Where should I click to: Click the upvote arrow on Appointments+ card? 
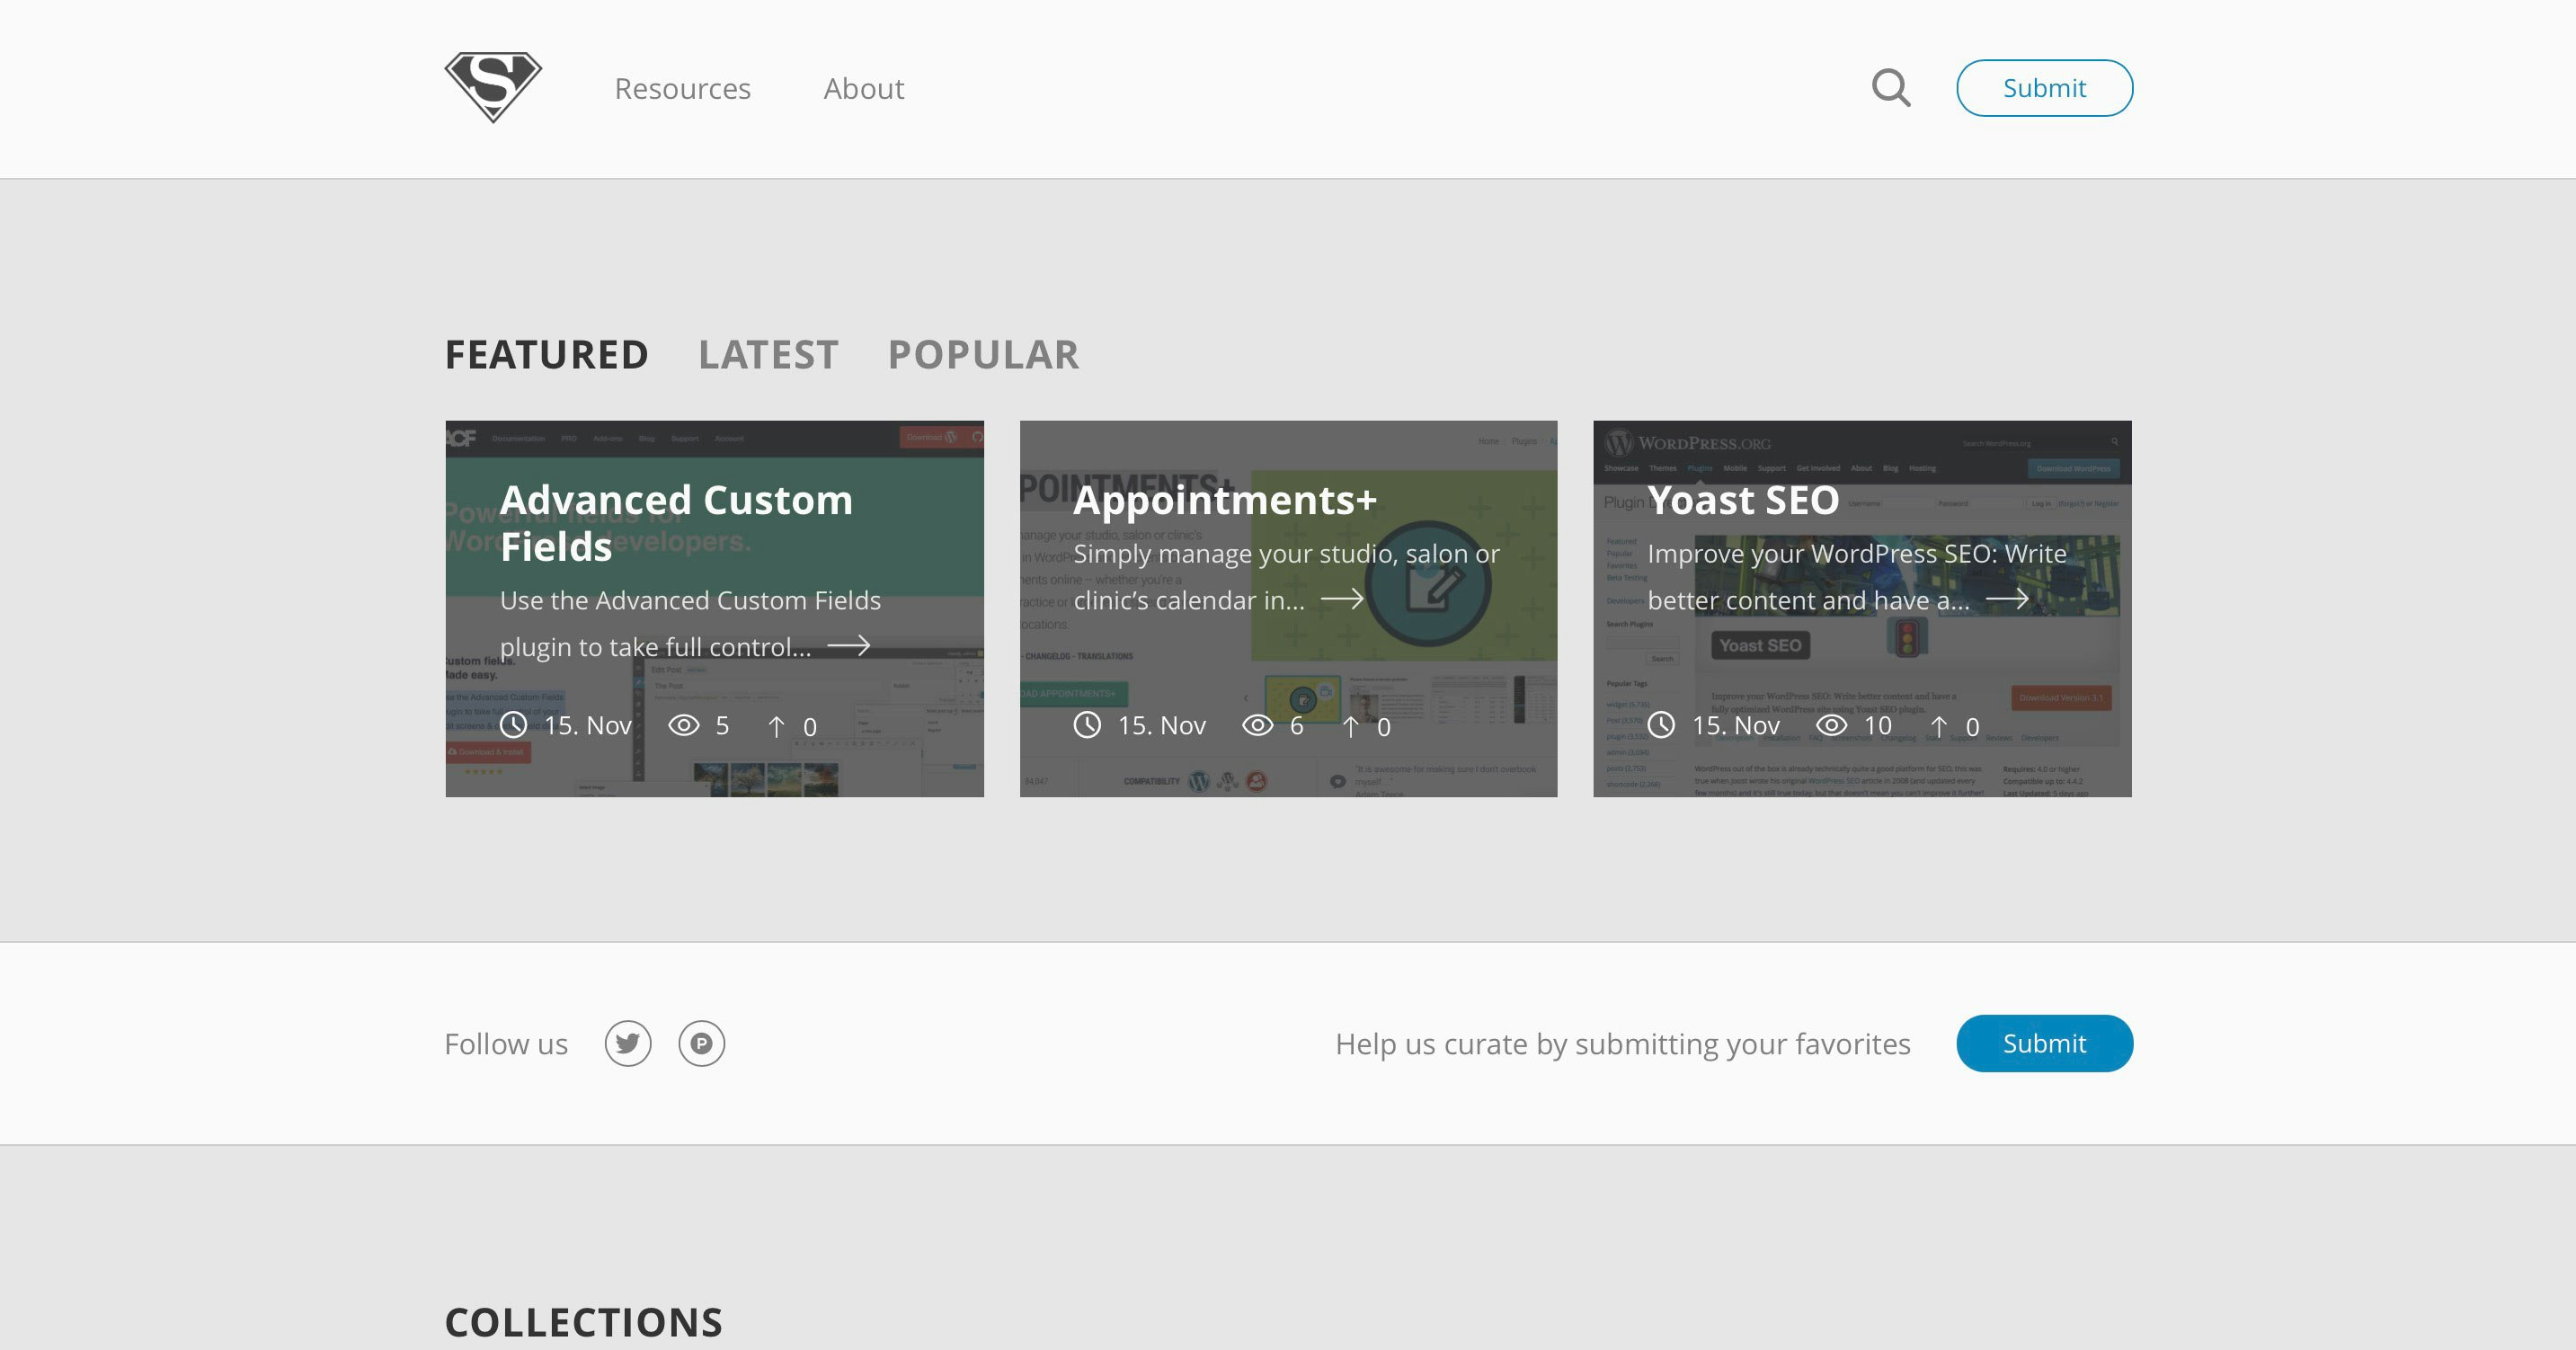coord(1350,725)
